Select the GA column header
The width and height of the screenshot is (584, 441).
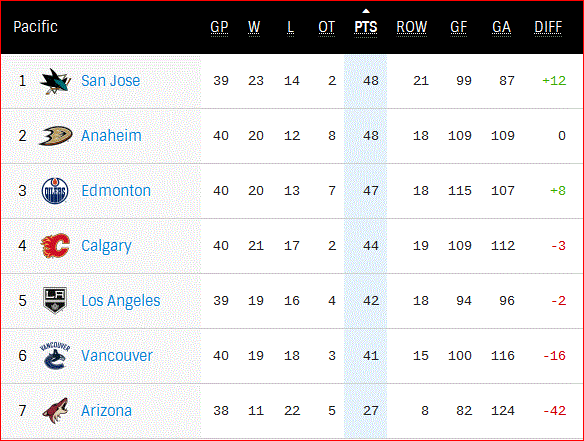coord(501,27)
